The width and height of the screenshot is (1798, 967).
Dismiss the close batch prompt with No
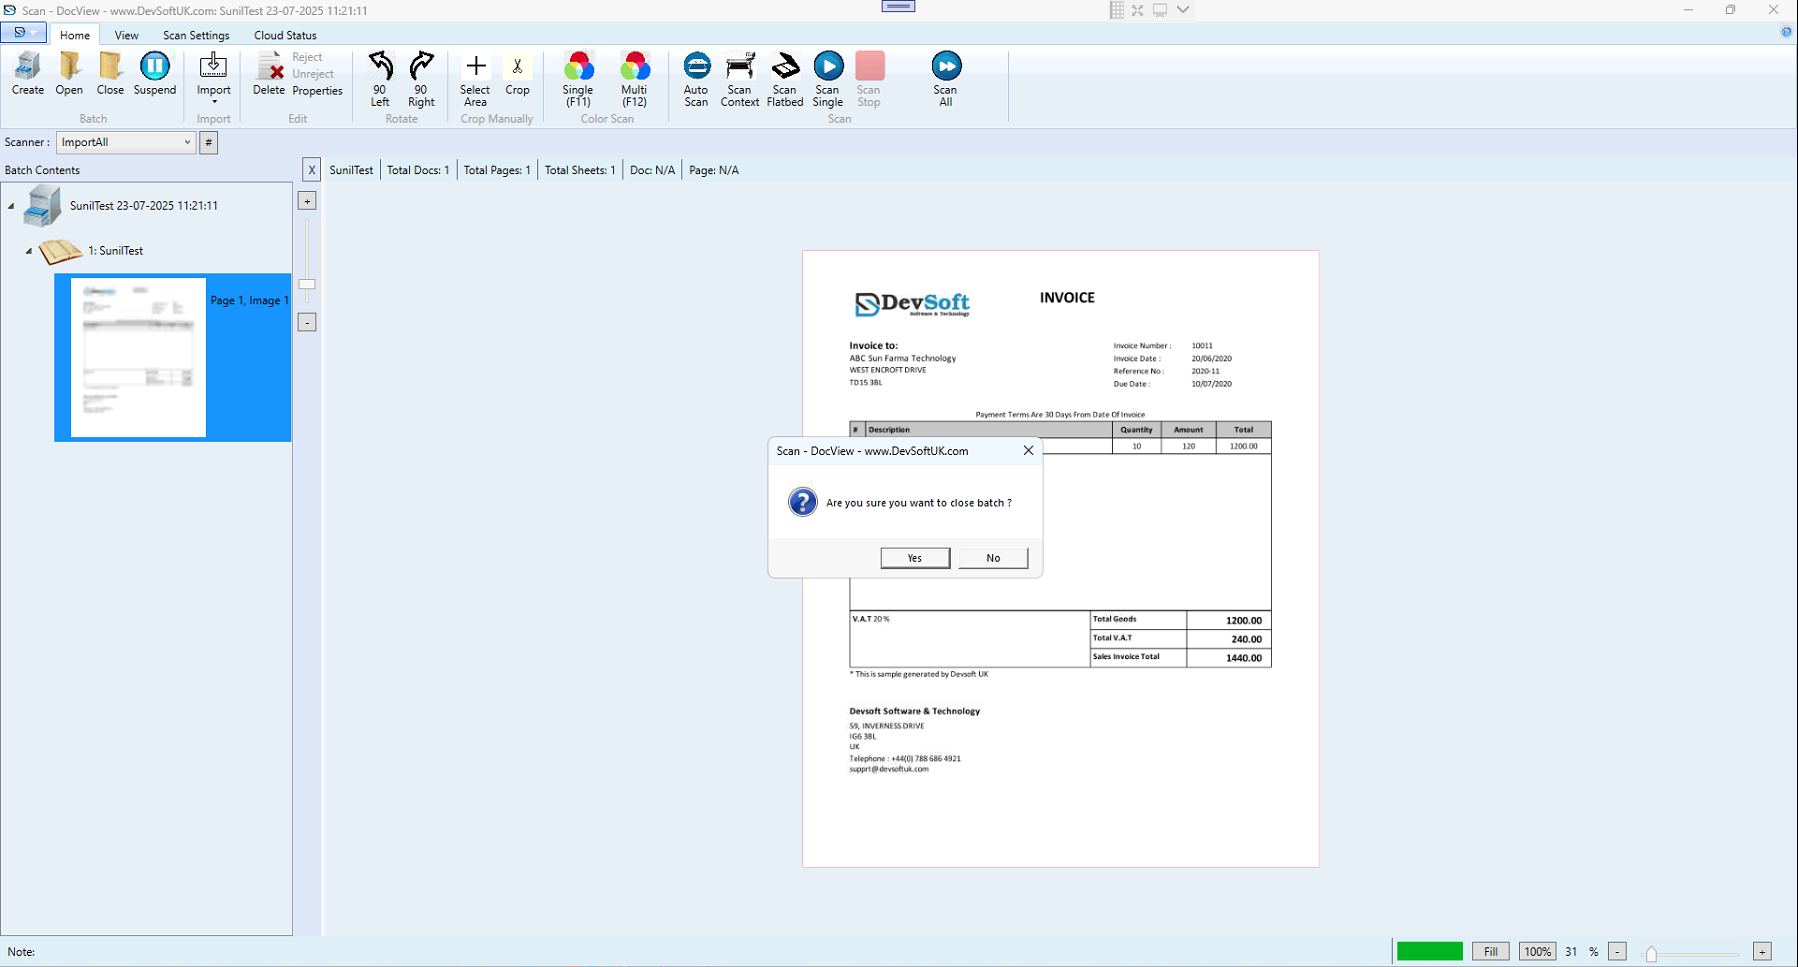click(x=992, y=558)
